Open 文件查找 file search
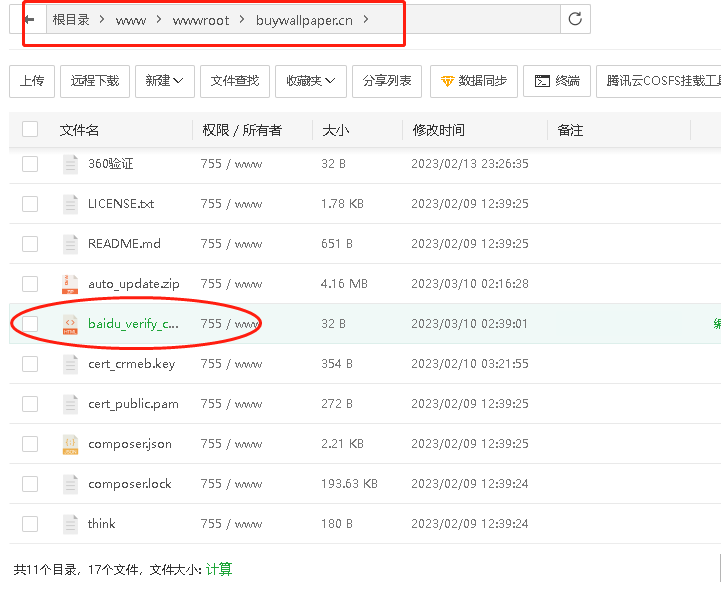Image resolution: width=721 pixels, height=604 pixels. click(x=235, y=81)
